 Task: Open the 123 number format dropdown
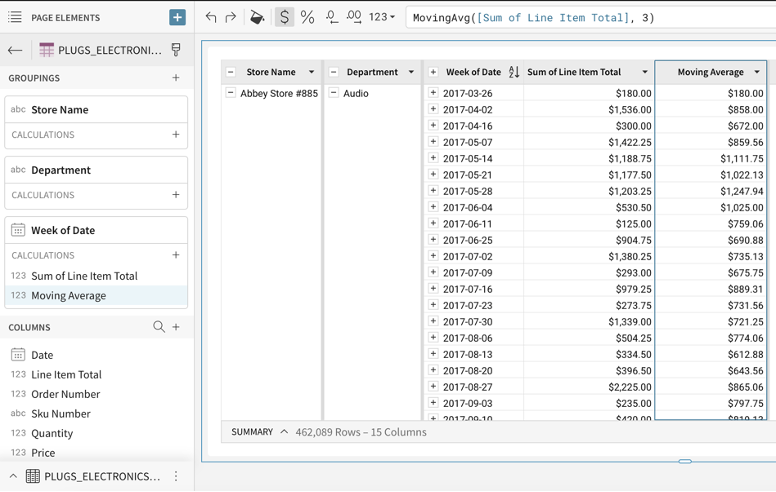pos(381,17)
